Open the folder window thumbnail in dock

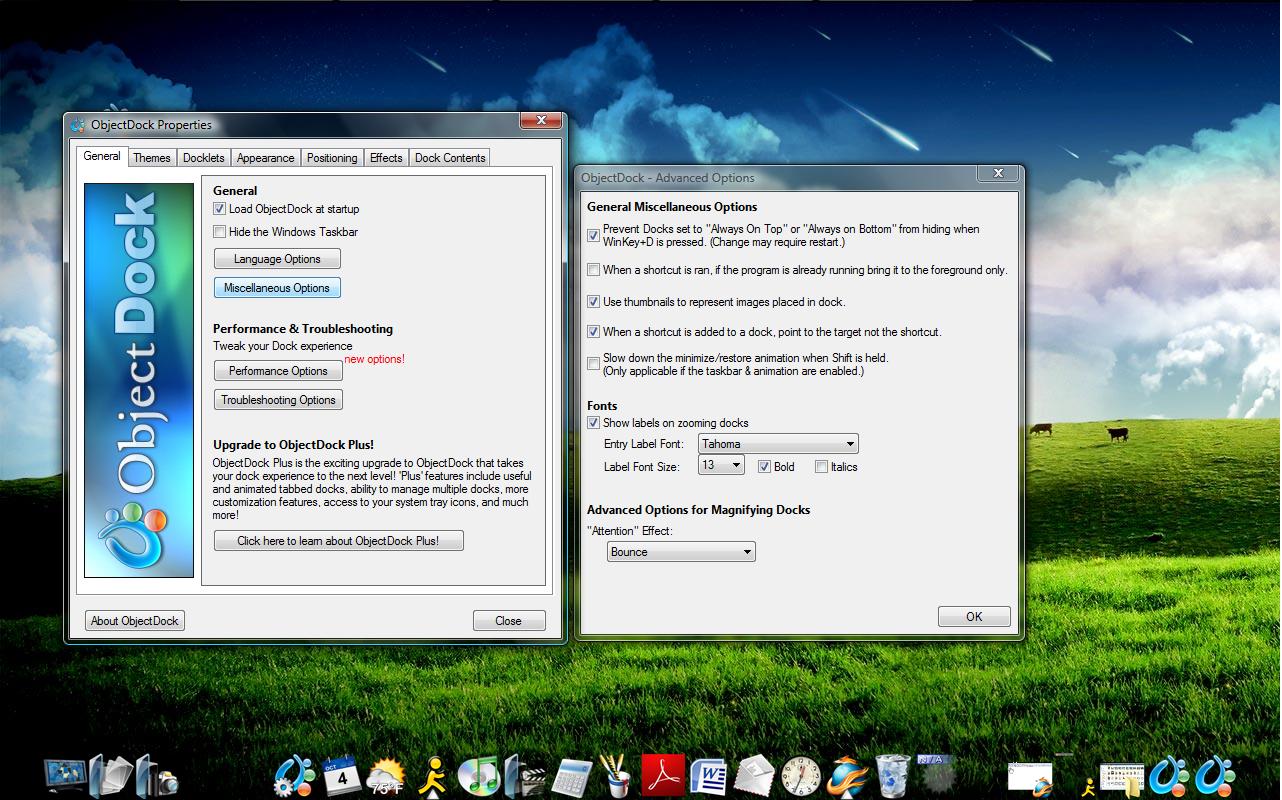[x=1122, y=778]
